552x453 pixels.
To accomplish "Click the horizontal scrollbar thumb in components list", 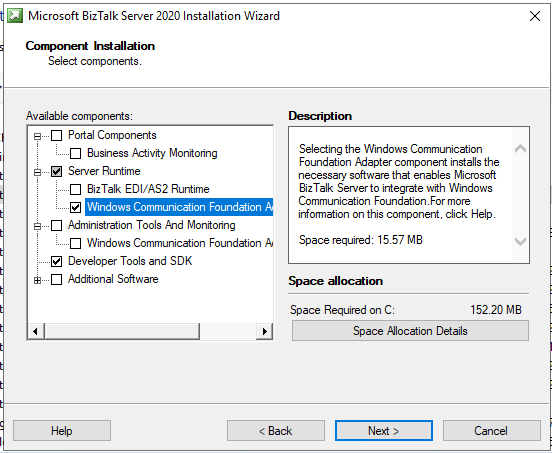I will pos(122,332).
